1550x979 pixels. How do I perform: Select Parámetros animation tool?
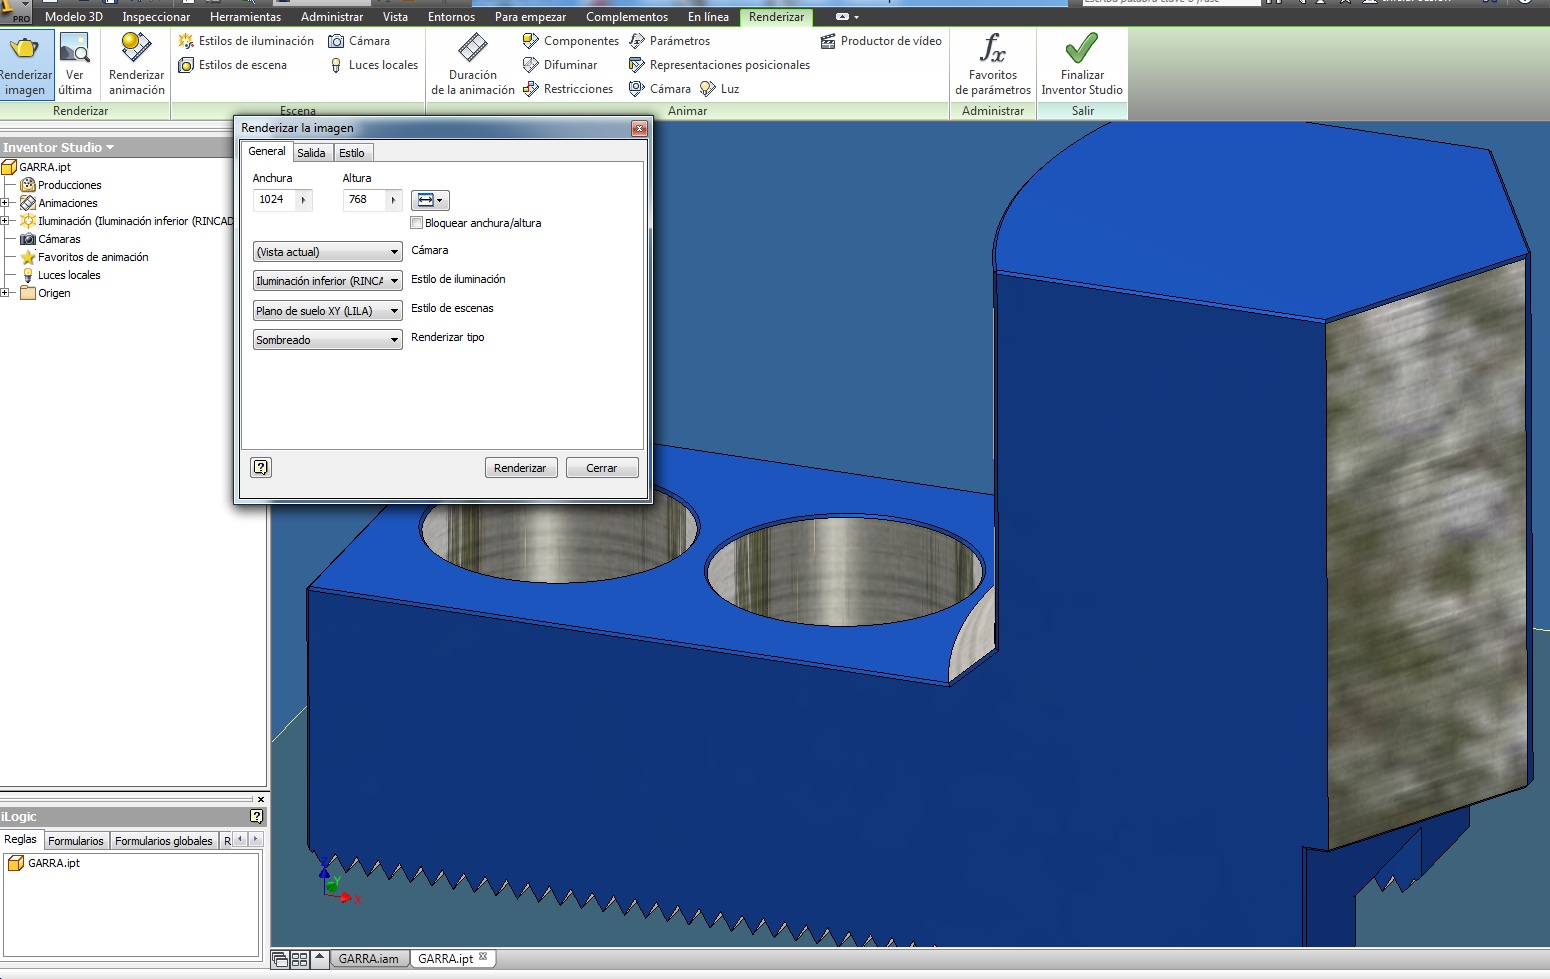tap(669, 41)
